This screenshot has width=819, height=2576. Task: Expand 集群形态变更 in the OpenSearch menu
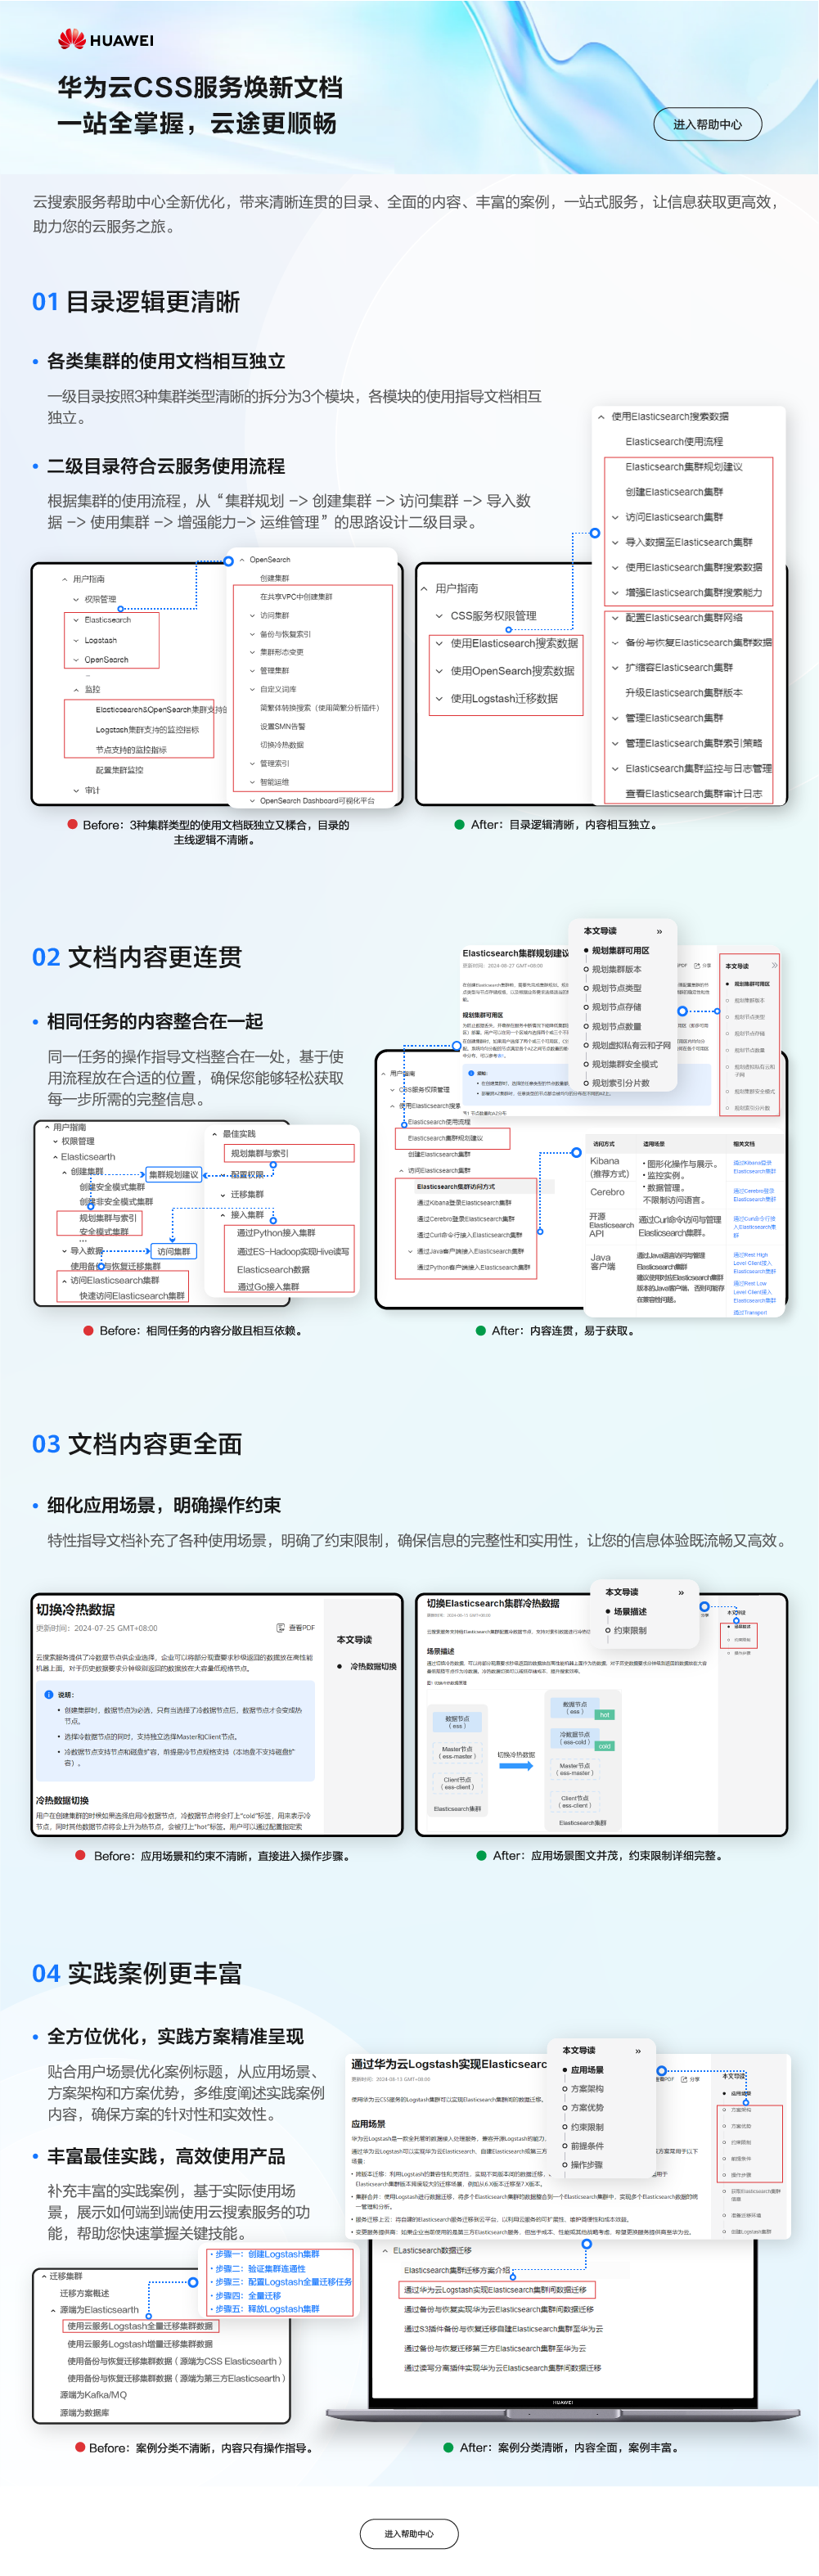[x=252, y=652]
